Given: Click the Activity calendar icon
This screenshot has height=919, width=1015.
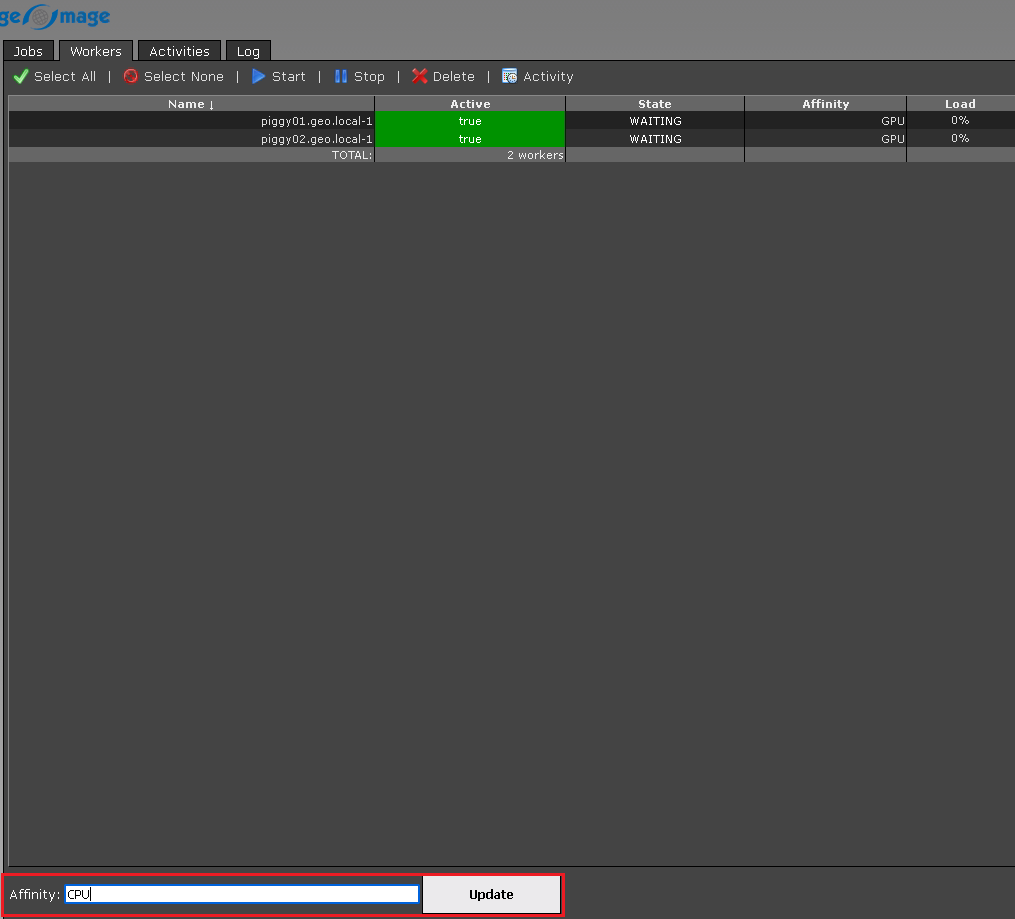Looking at the screenshot, I should (x=509, y=76).
